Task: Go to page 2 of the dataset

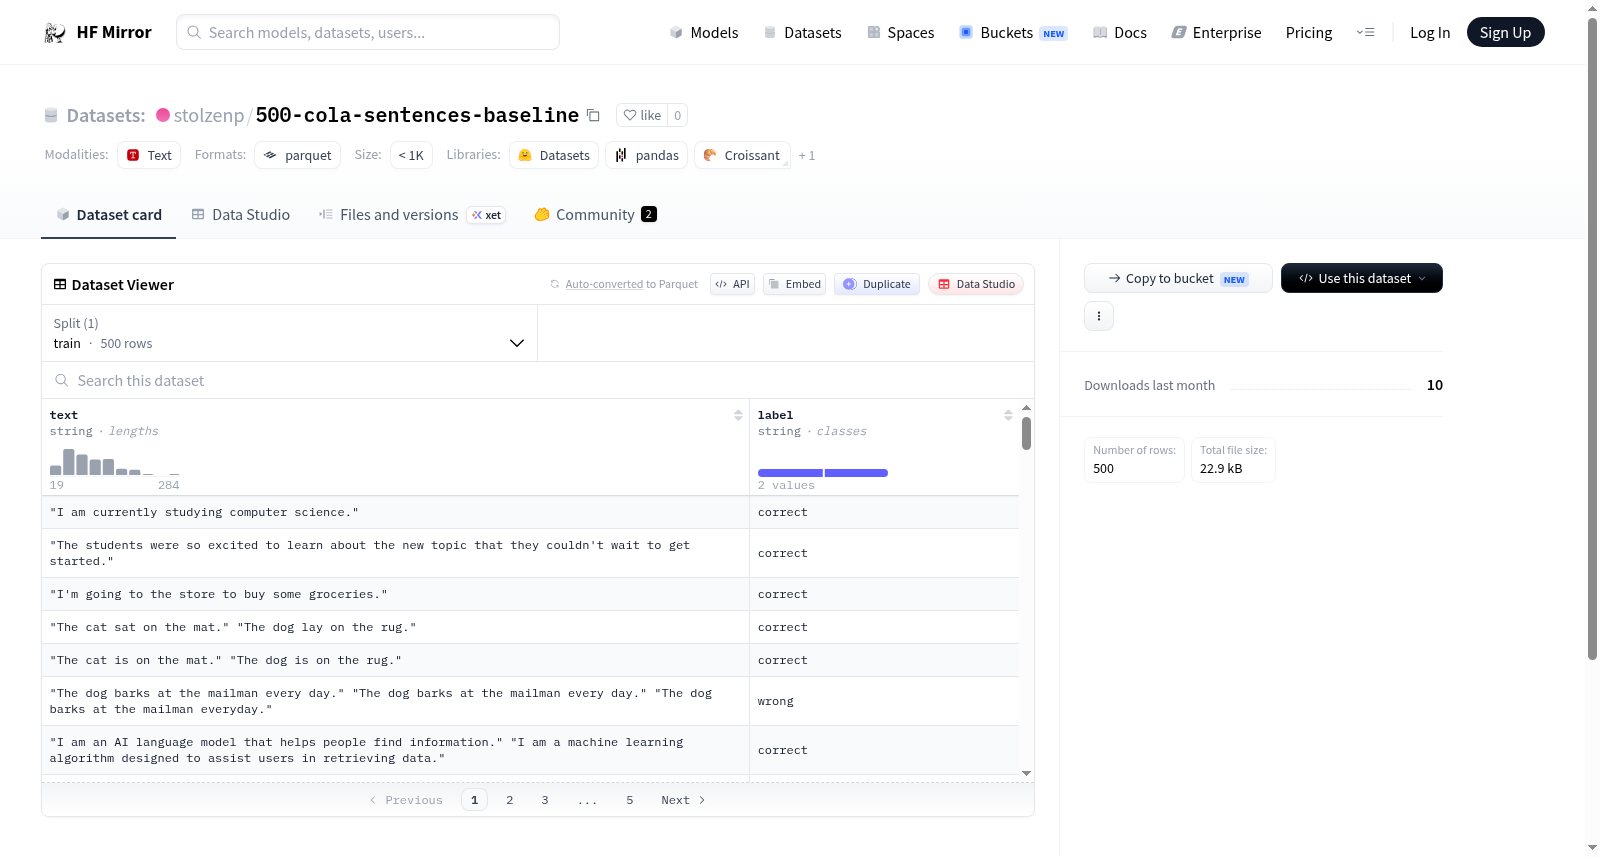Action: pyautogui.click(x=510, y=800)
